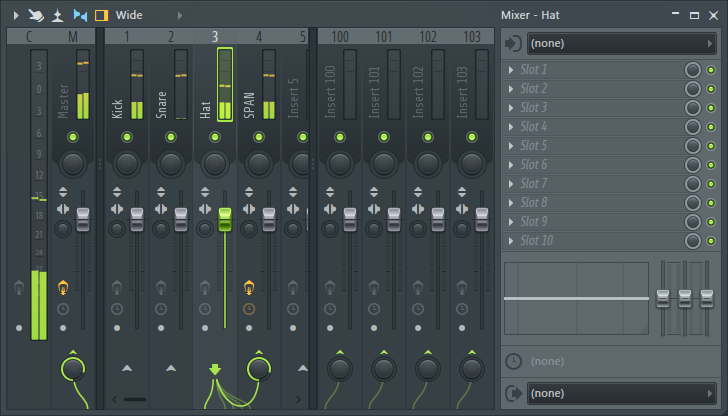
Task: Open the Slot 5 effect menu
Action: tap(511, 146)
